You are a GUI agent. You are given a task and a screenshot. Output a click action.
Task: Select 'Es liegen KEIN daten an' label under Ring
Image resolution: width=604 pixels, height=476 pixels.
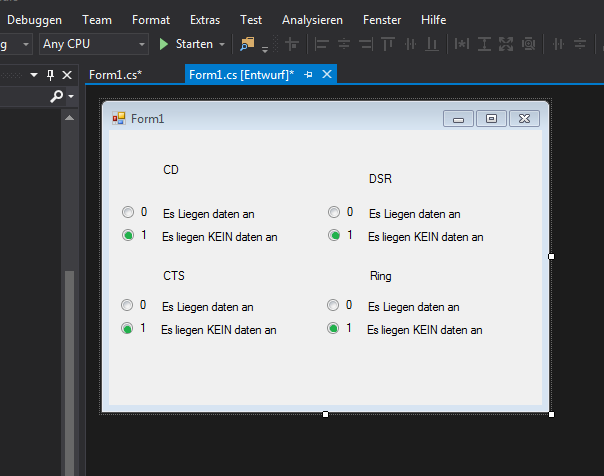tap(424, 330)
